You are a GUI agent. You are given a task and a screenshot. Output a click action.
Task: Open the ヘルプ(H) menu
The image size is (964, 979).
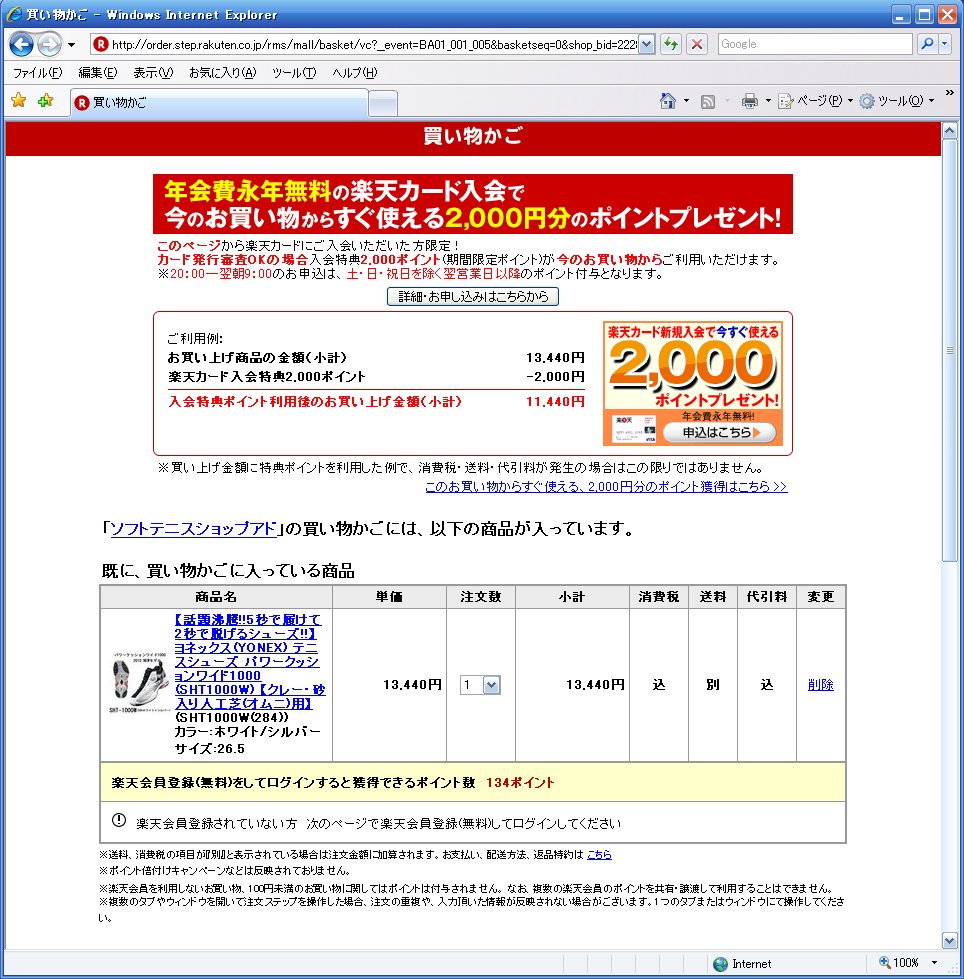point(355,73)
